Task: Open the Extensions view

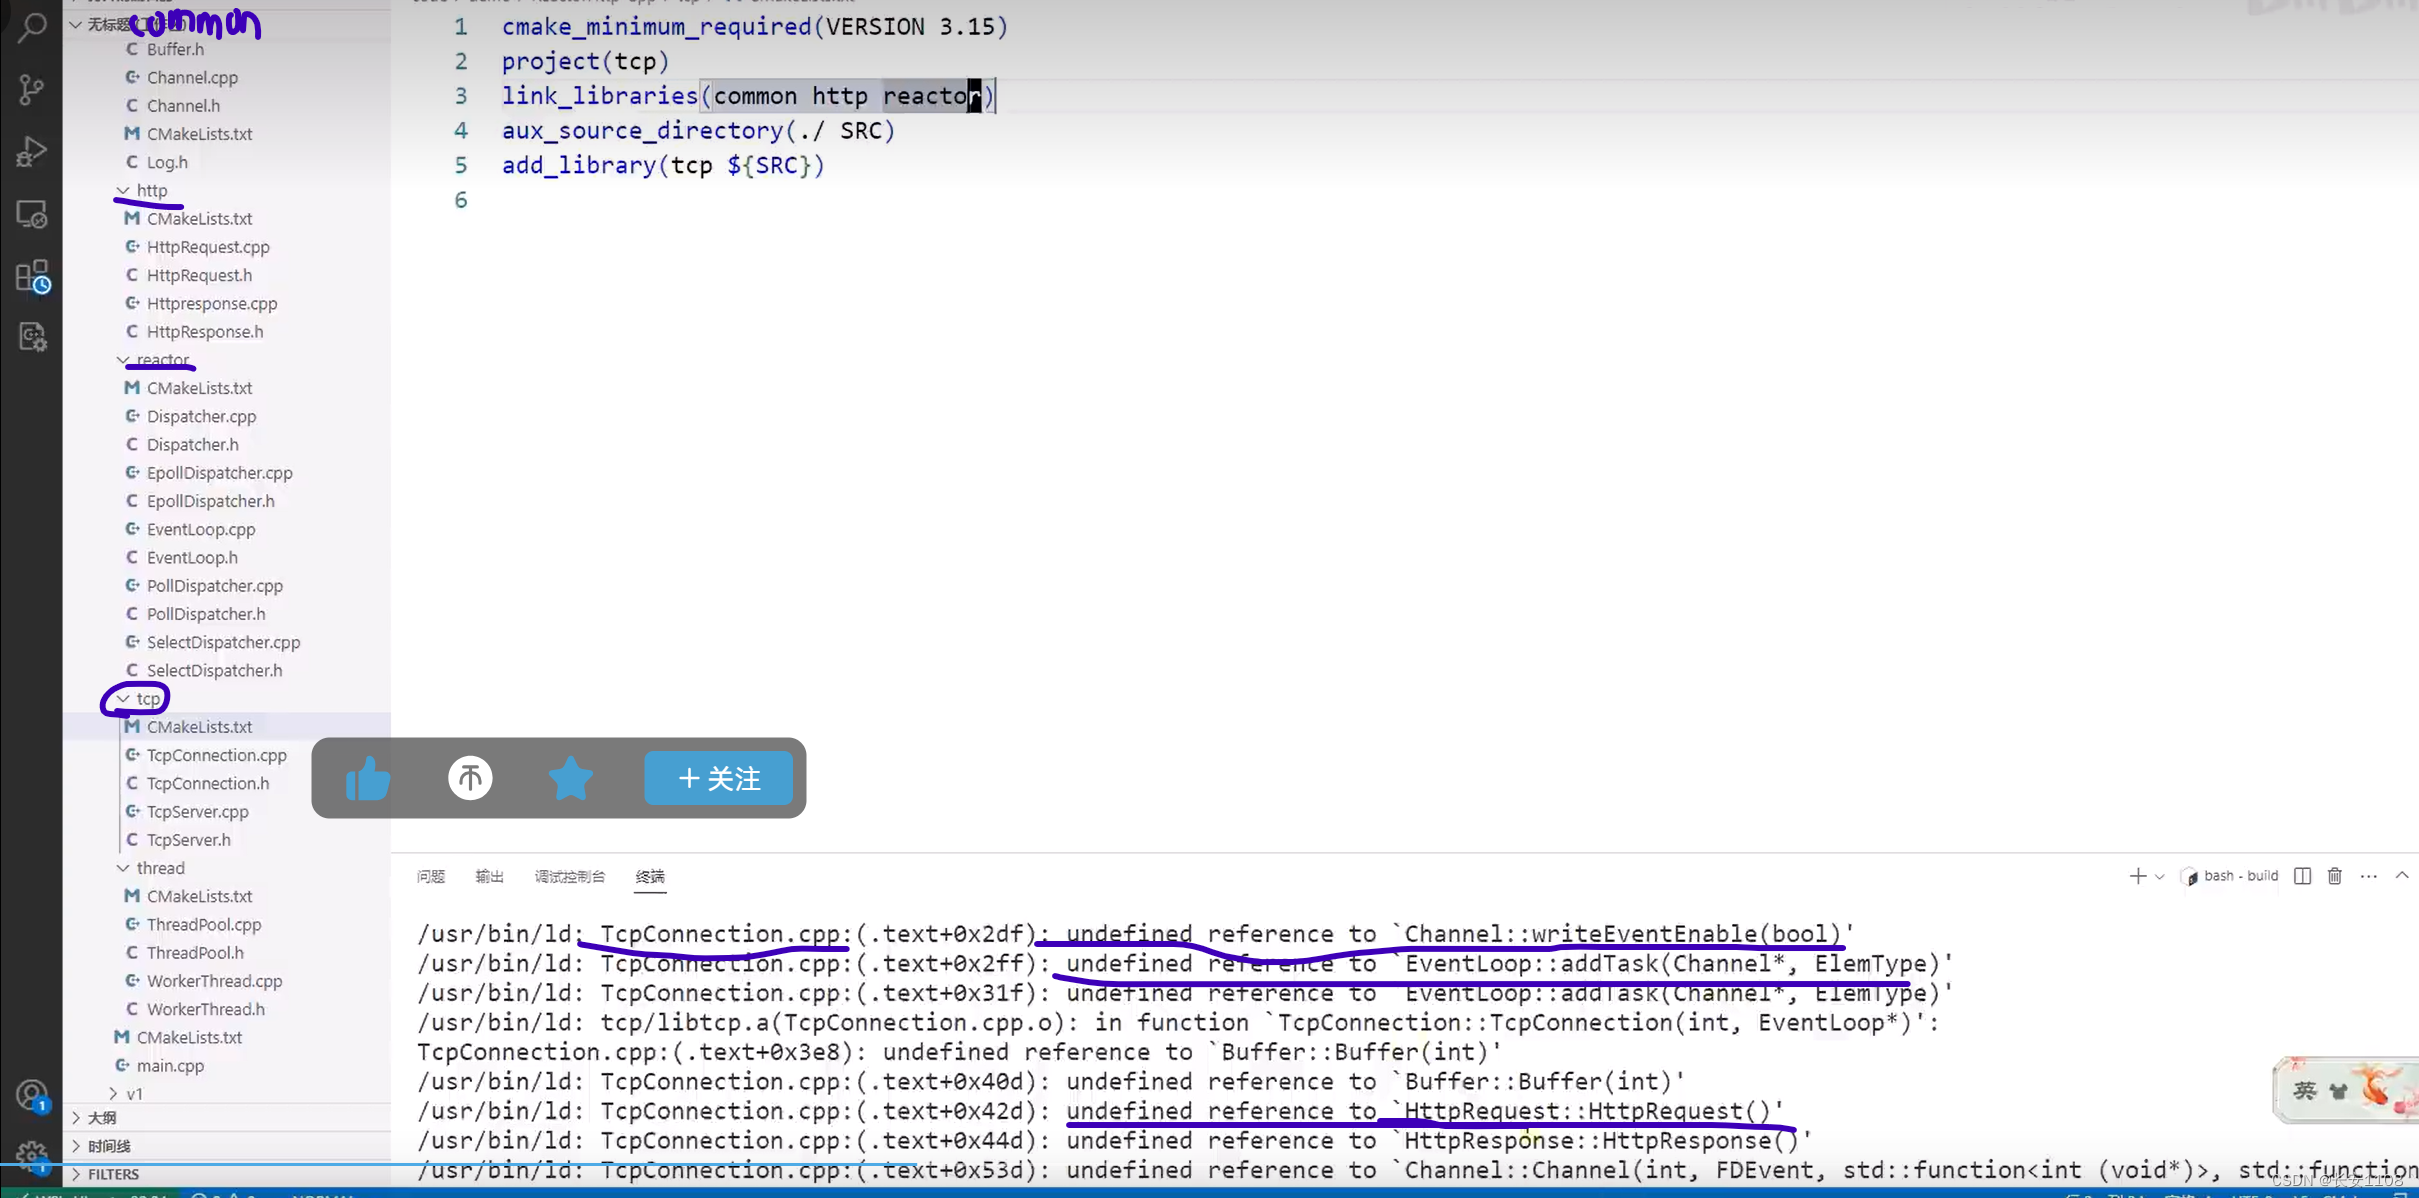Action: (x=32, y=277)
